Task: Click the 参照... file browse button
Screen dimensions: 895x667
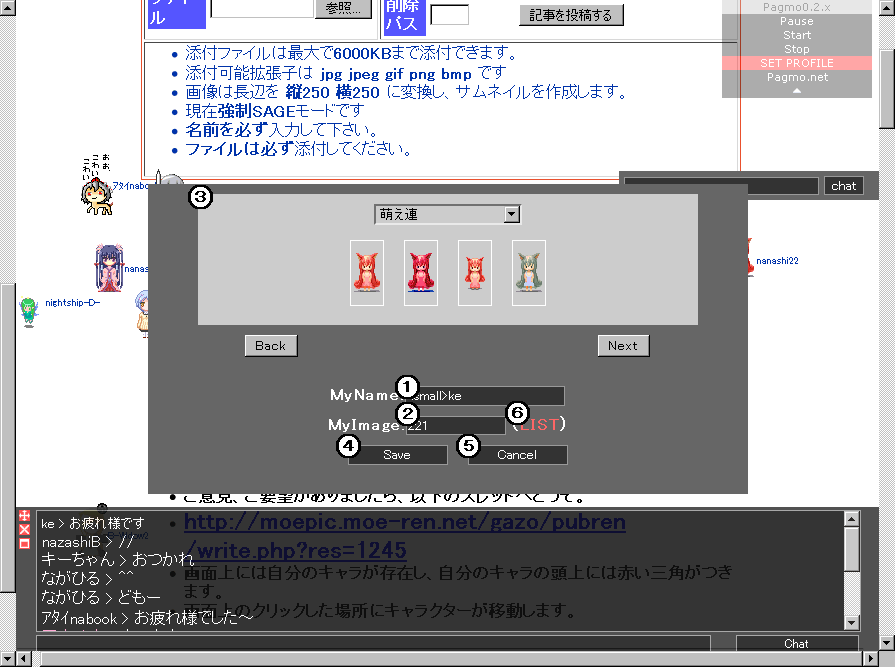Action: (x=343, y=9)
